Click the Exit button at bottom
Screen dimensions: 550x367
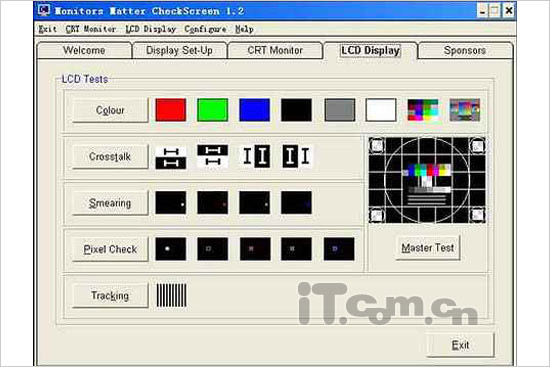click(x=460, y=345)
